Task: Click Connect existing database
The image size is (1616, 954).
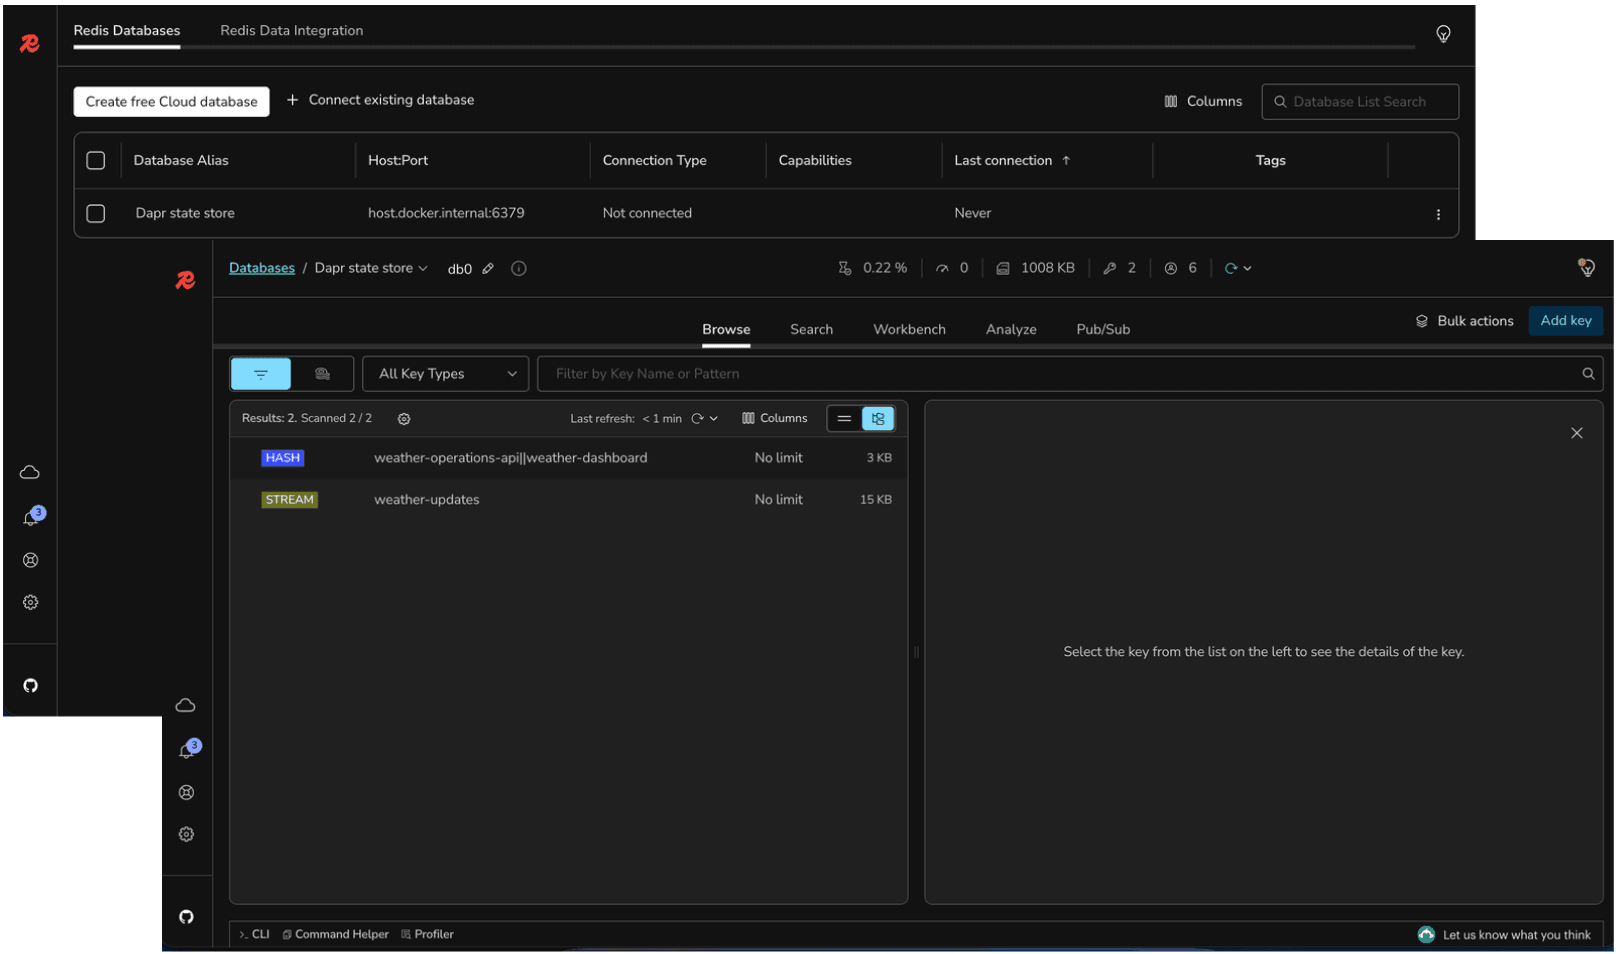Action: pos(380,100)
